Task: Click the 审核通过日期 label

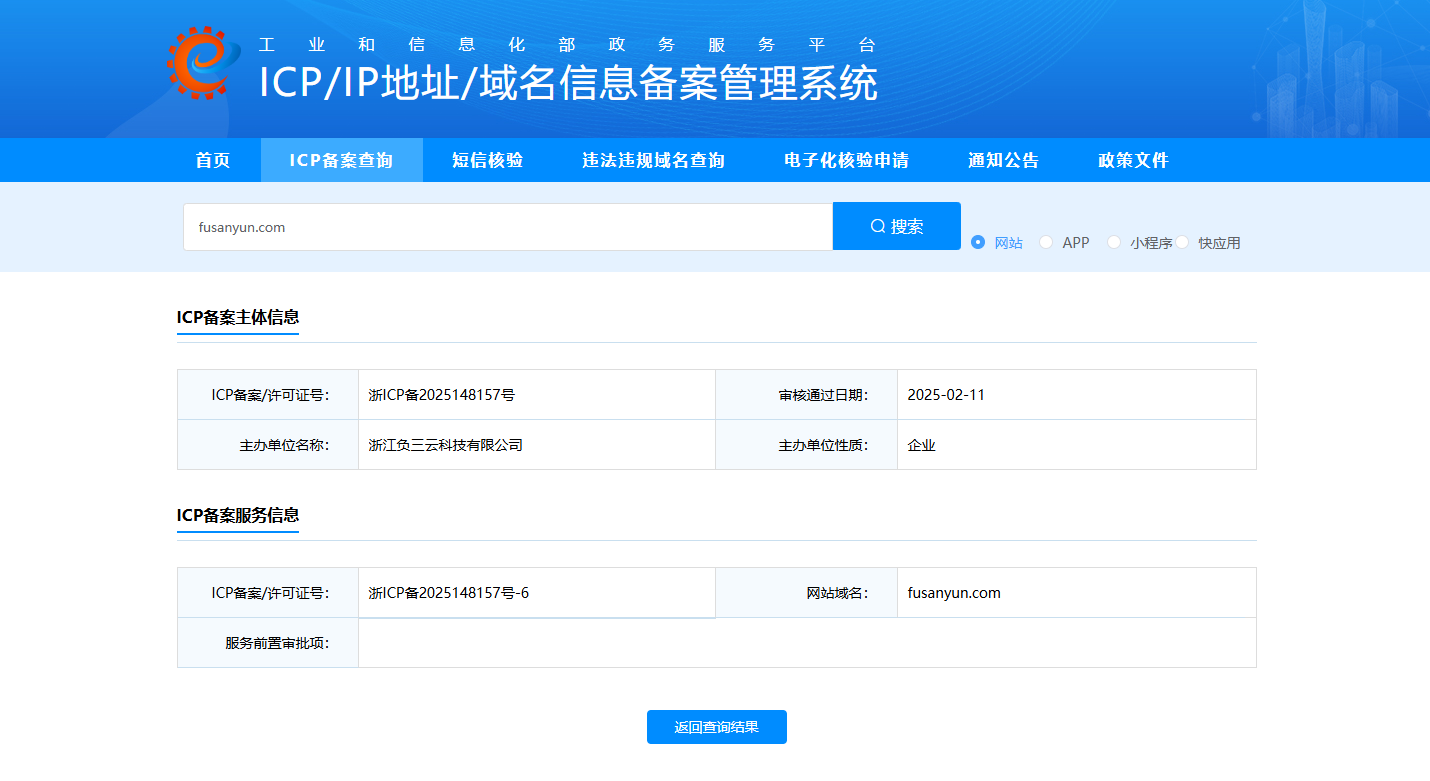Action: [824, 395]
